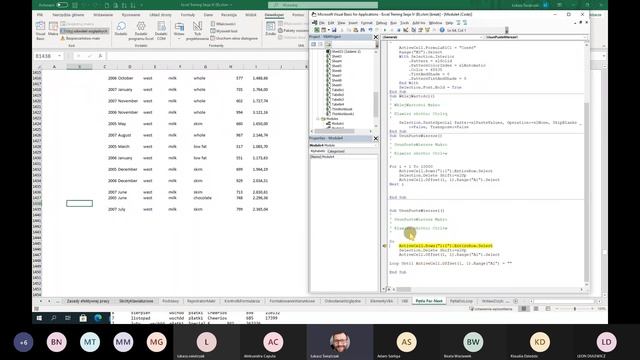The image size is (640, 360).
Task: Open Run menu in VBA editor
Action: (x=393, y=23)
